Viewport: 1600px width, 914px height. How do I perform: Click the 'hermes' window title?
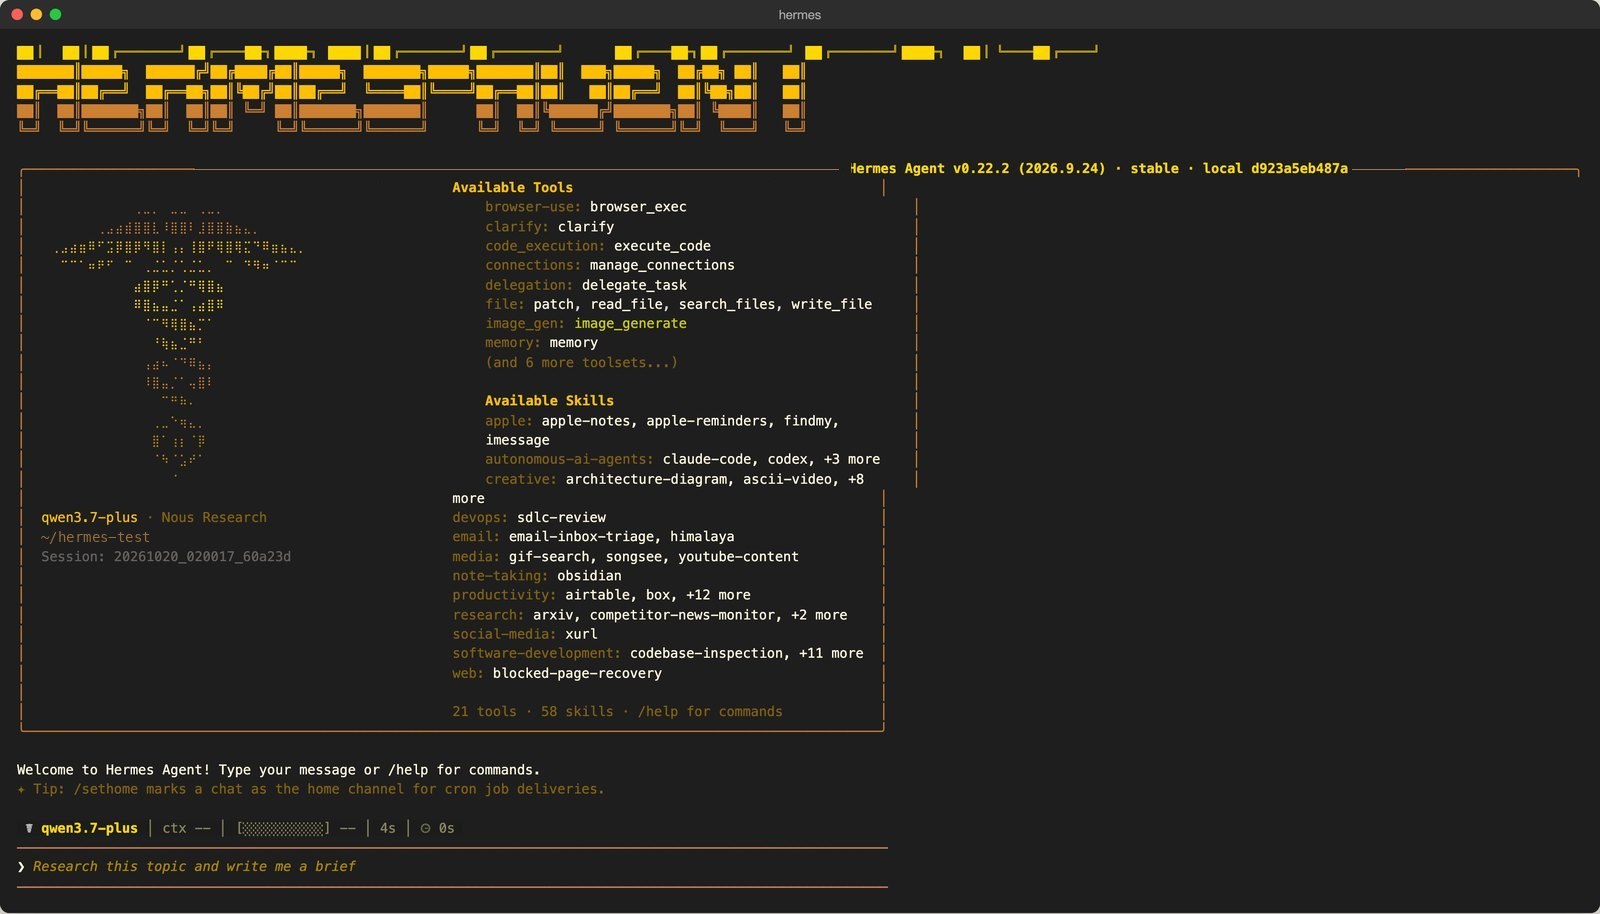pyautogui.click(x=800, y=15)
